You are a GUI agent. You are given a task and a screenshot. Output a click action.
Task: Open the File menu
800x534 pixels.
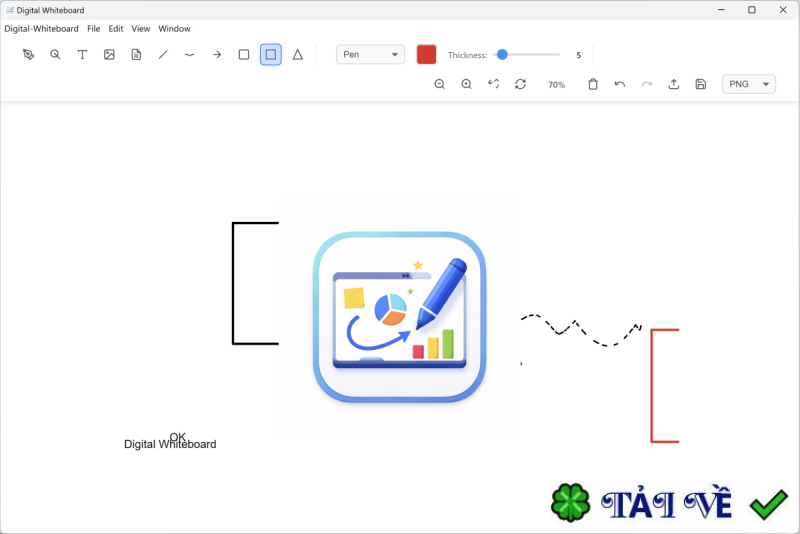pyautogui.click(x=93, y=29)
